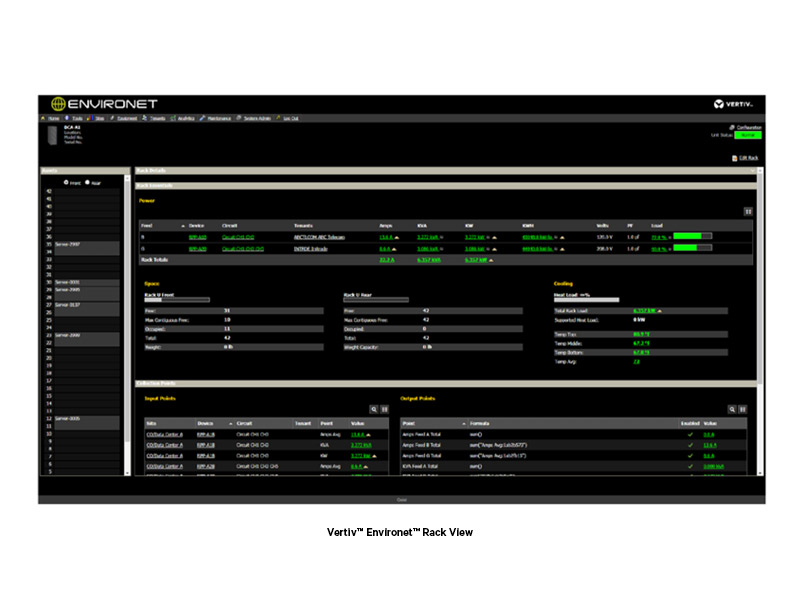Open the first Circuit link in Power table
The image size is (800, 600).
coord(236,237)
